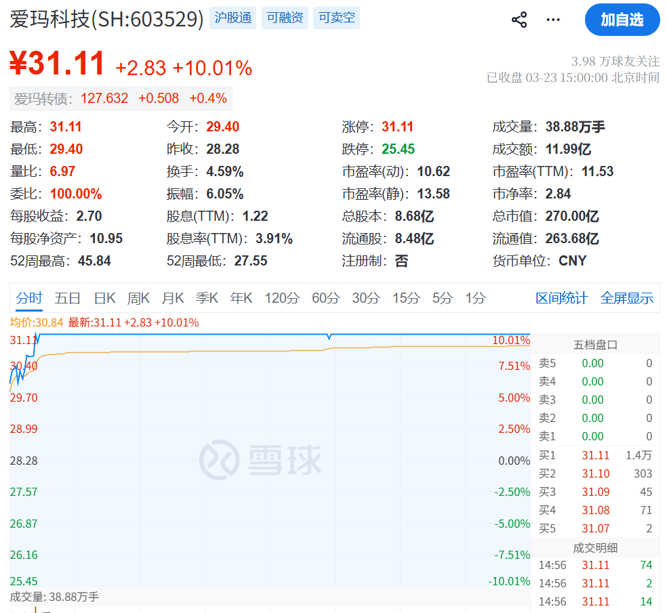Switch to the 分时 chart tab

(29, 298)
